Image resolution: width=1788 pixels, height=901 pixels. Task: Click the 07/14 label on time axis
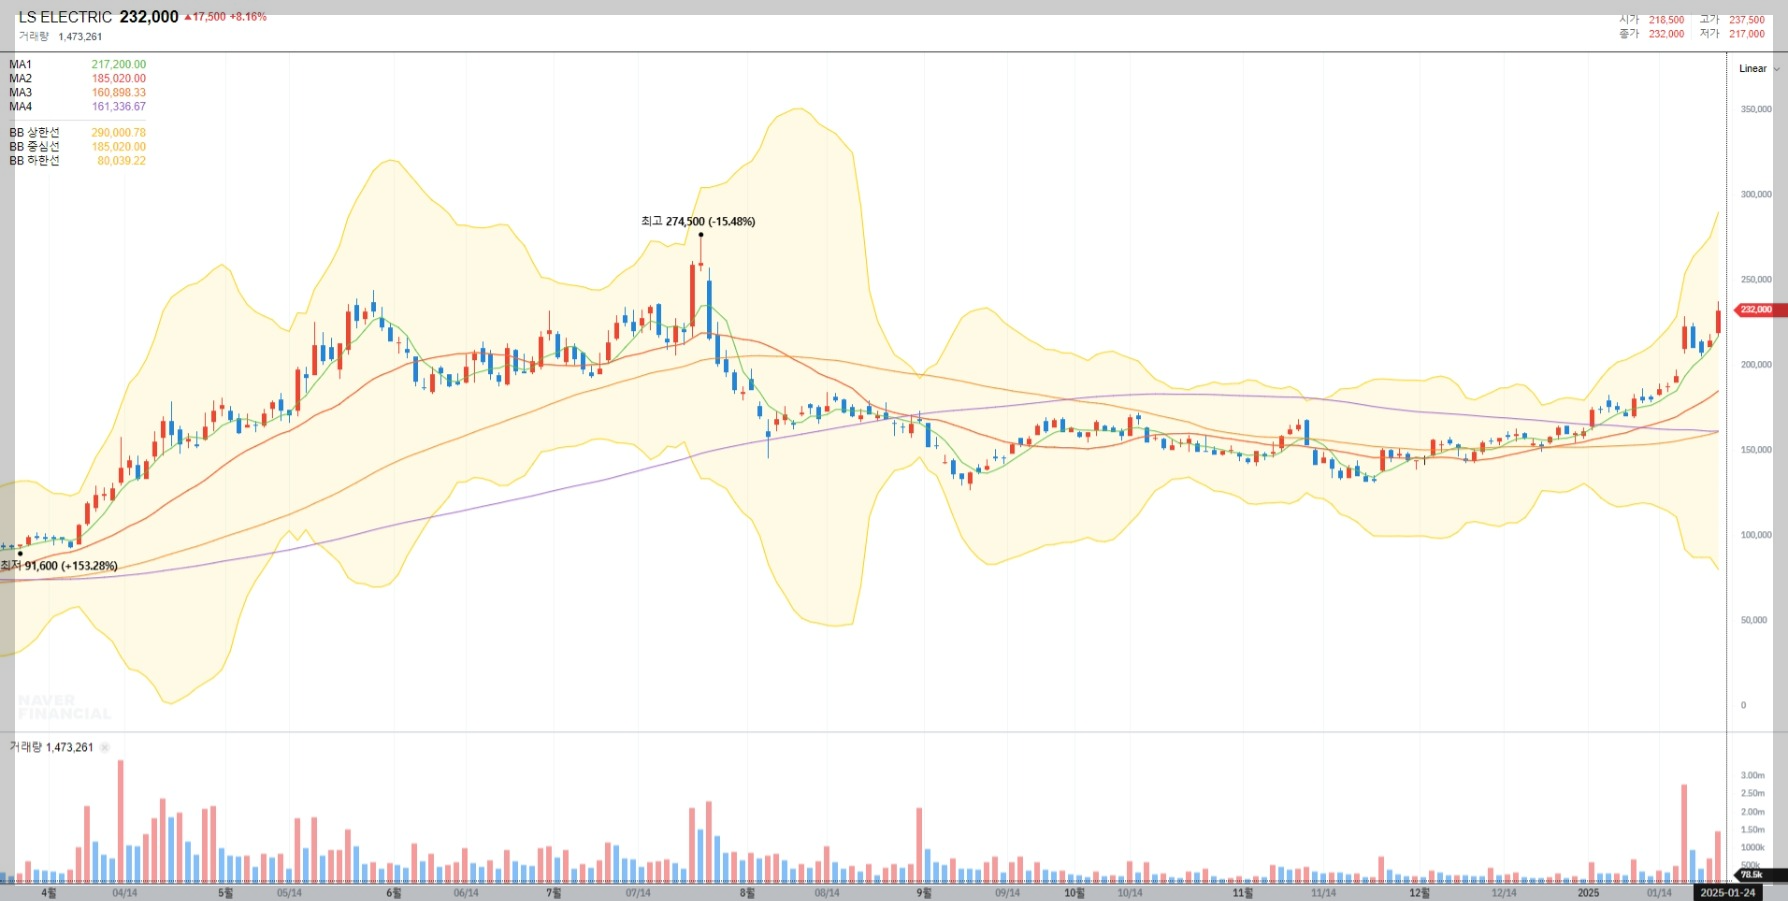pyautogui.click(x=638, y=893)
